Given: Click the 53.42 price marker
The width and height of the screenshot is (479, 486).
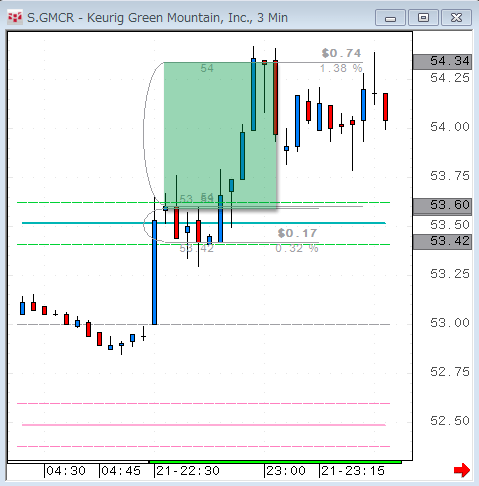Looking at the screenshot, I should pyautogui.click(x=442, y=241).
